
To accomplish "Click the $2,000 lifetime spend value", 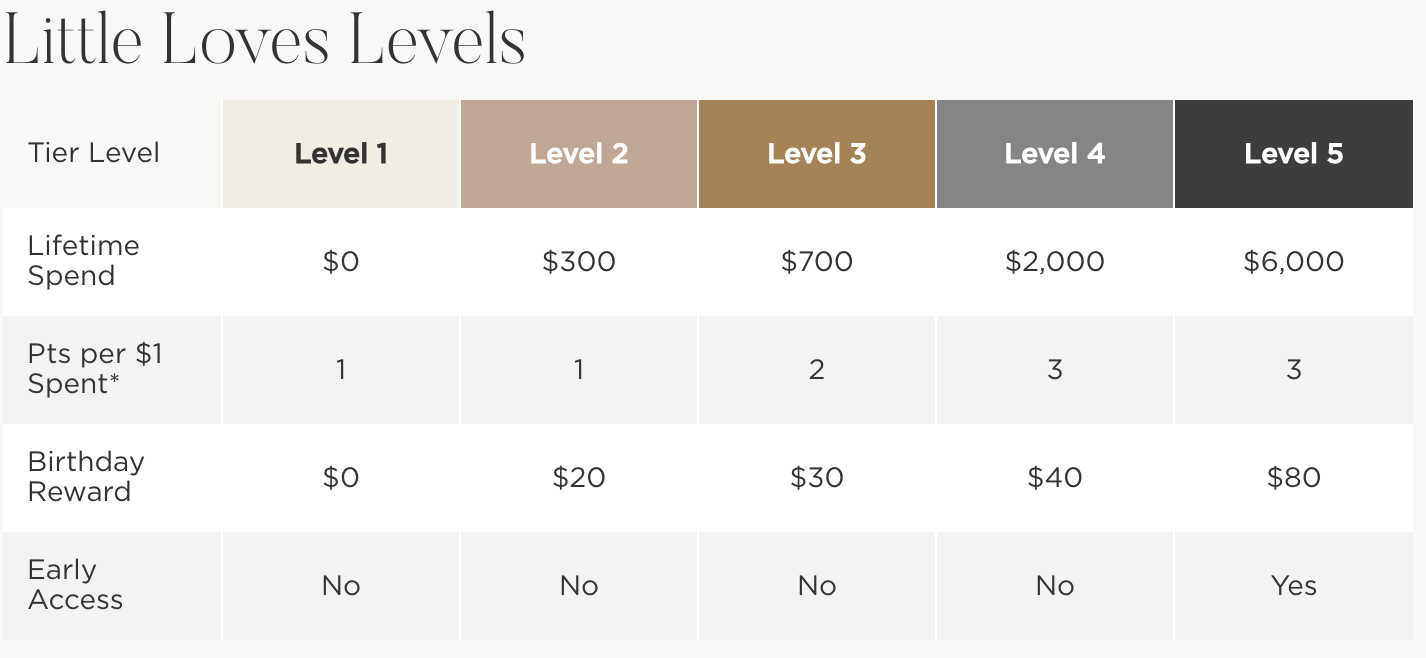I will tap(1055, 262).
